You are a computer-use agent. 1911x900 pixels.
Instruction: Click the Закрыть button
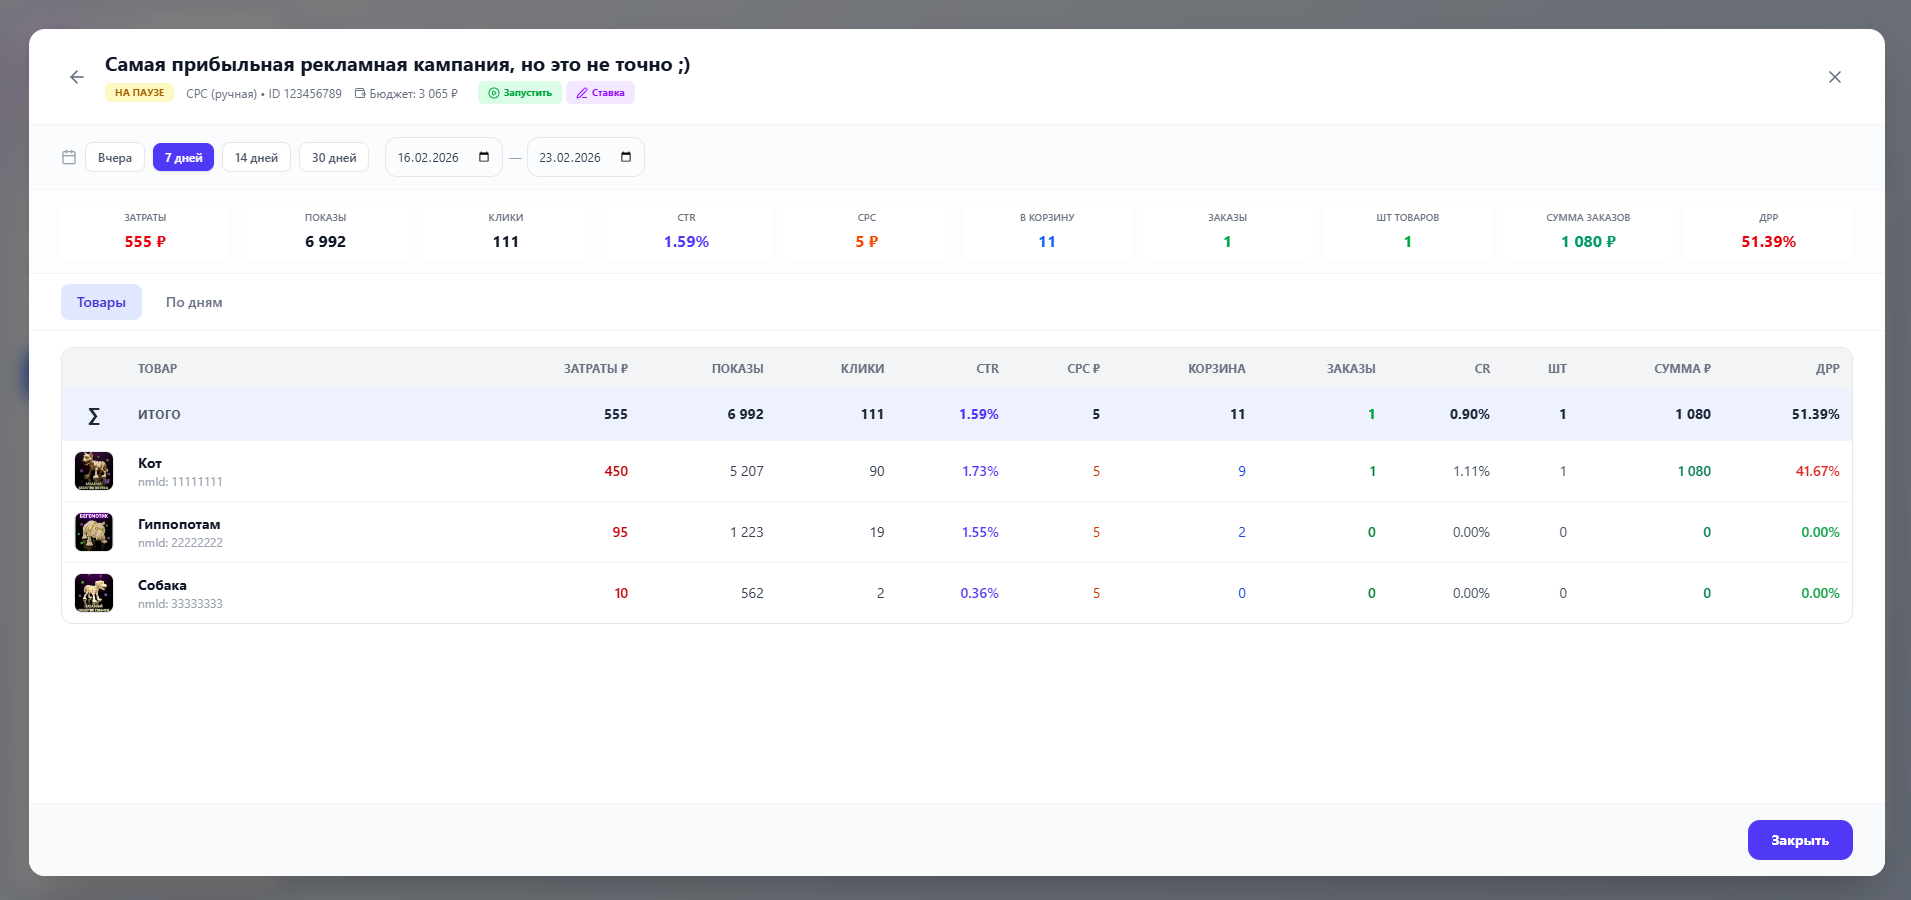click(x=1799, y=840)
